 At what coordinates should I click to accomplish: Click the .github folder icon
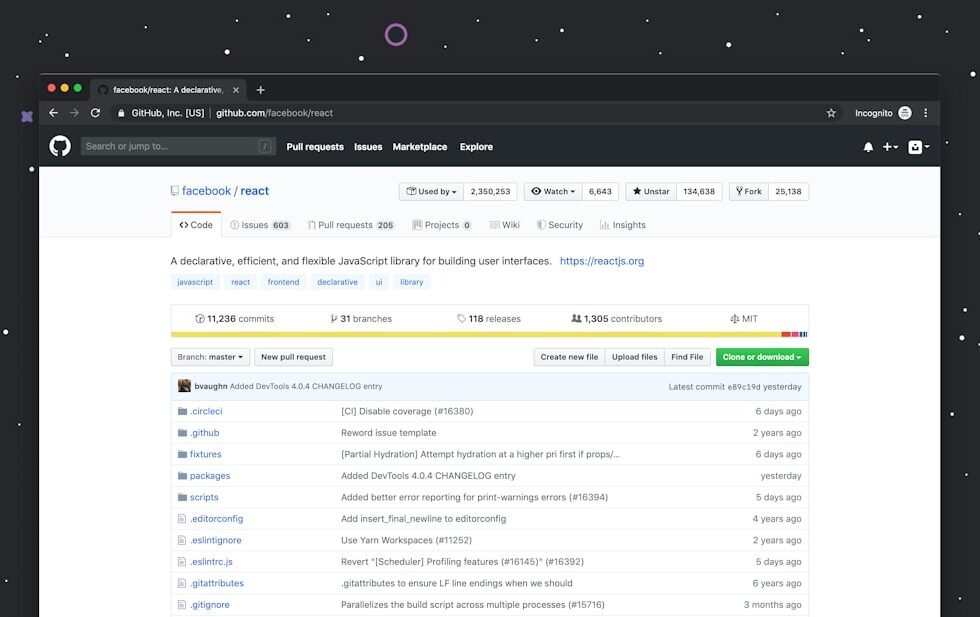[182, 433]
